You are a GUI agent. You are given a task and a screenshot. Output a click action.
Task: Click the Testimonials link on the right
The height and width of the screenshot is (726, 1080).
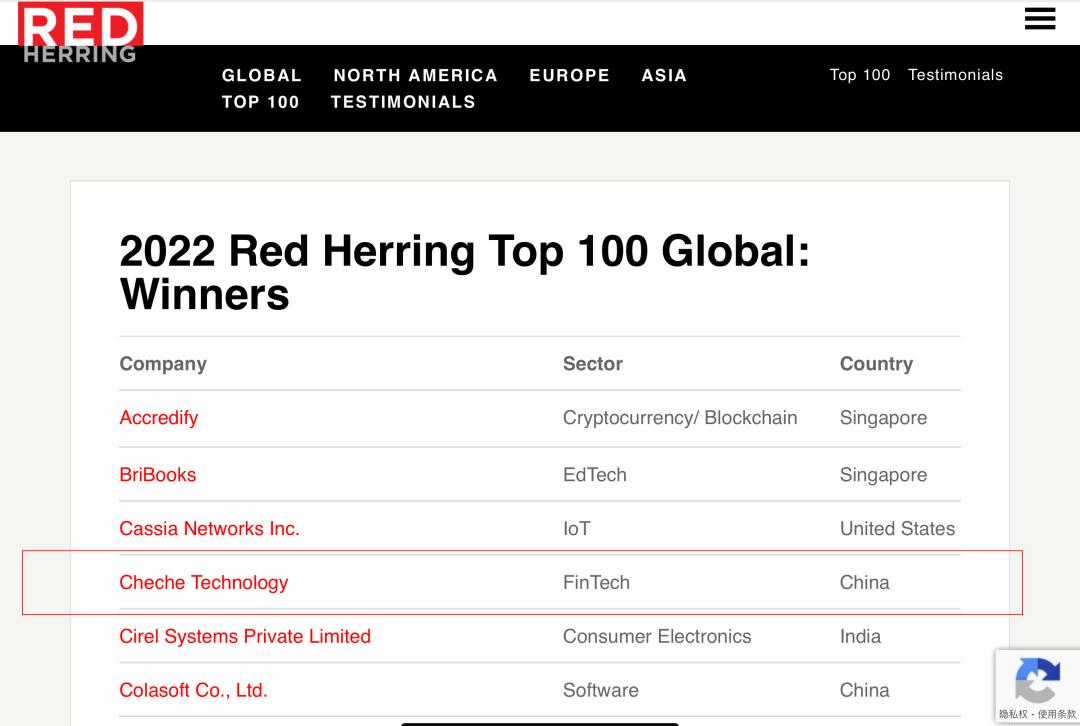955,74
